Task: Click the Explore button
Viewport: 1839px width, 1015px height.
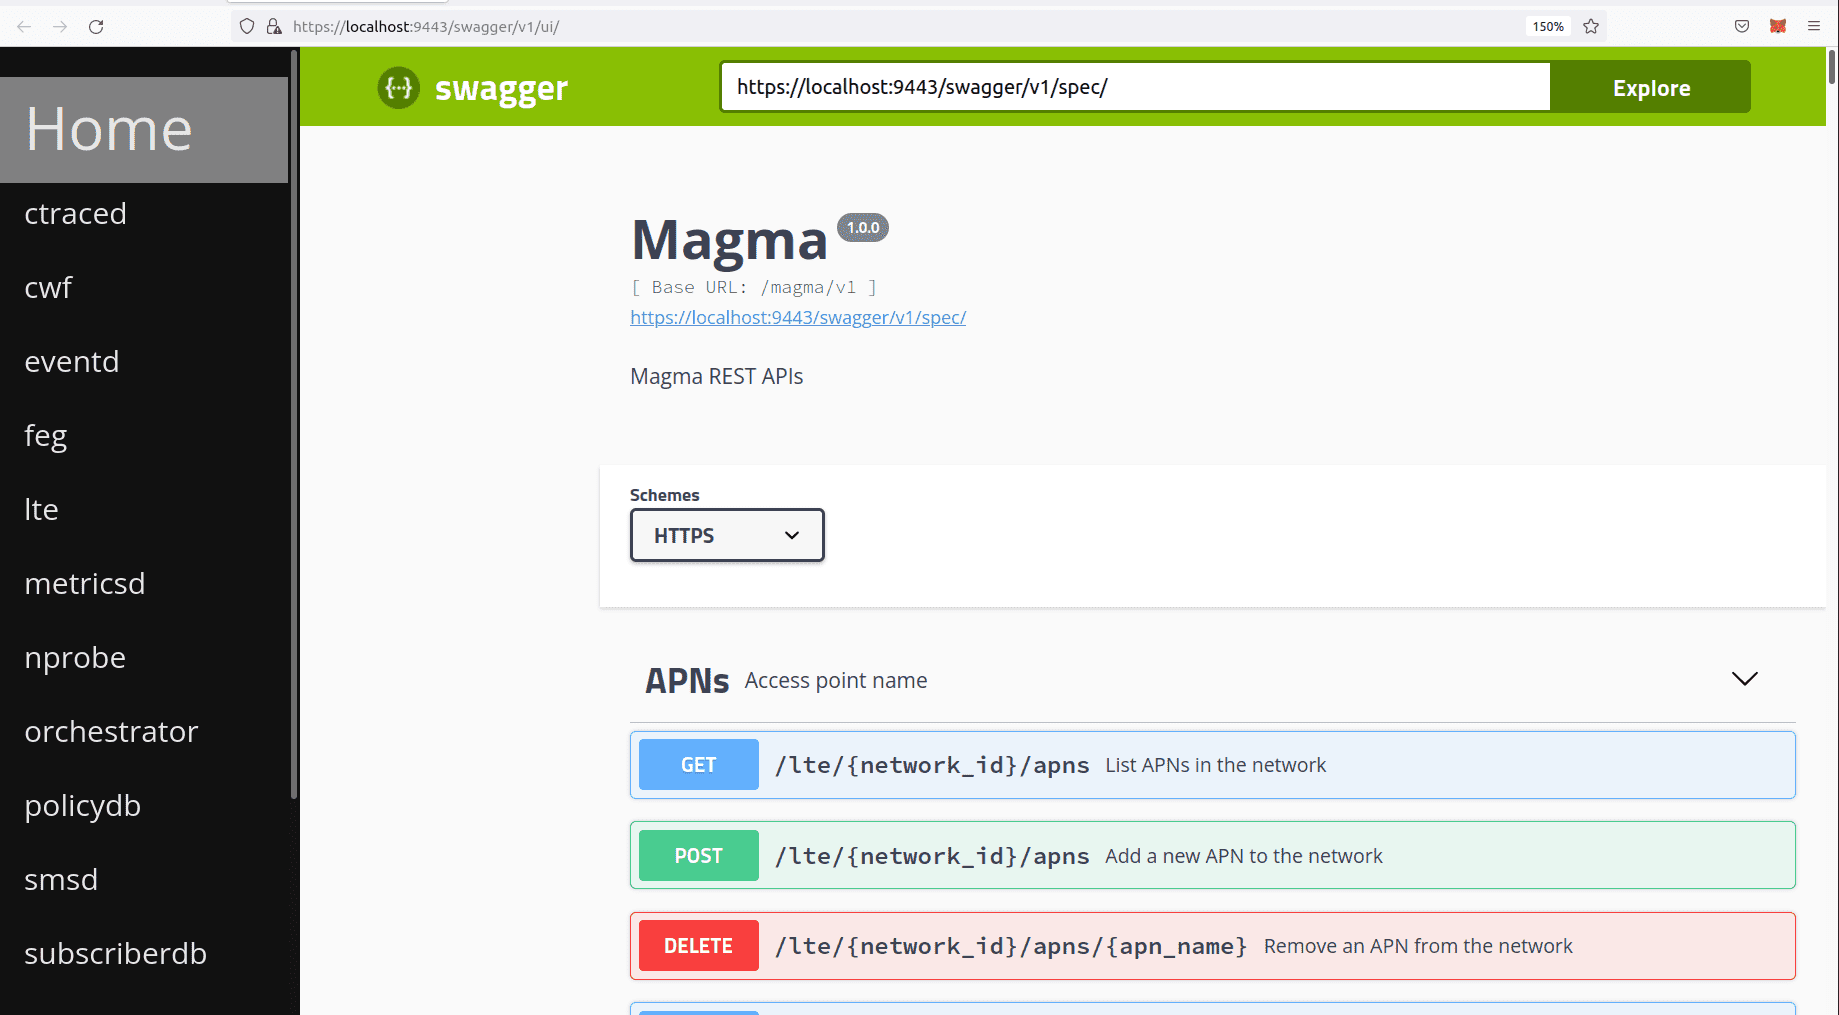Action: [x=1650, y=87]
